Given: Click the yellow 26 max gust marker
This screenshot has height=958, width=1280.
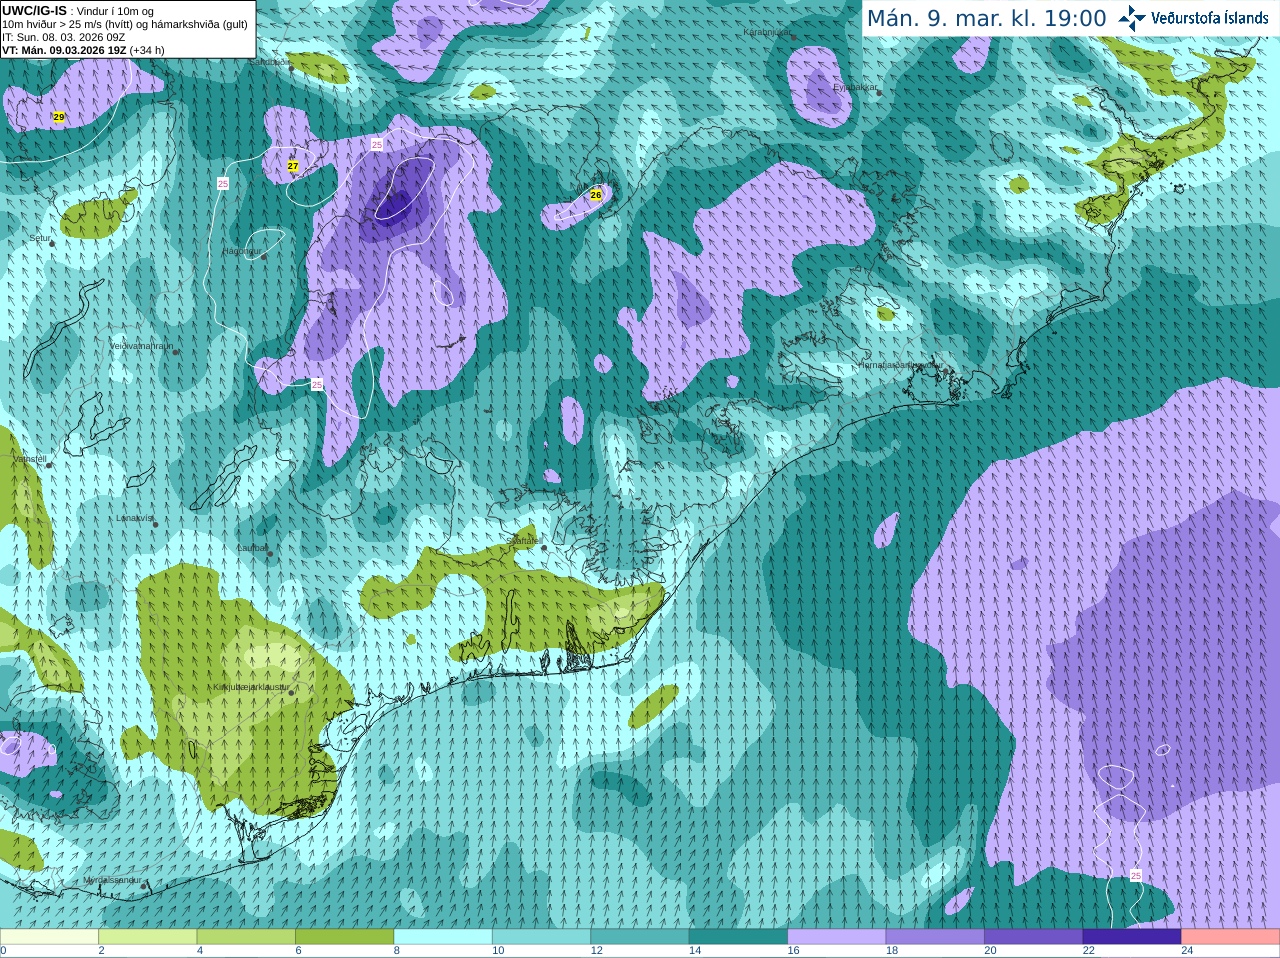Looking at the screenshot, I should [x=596, y=195].
